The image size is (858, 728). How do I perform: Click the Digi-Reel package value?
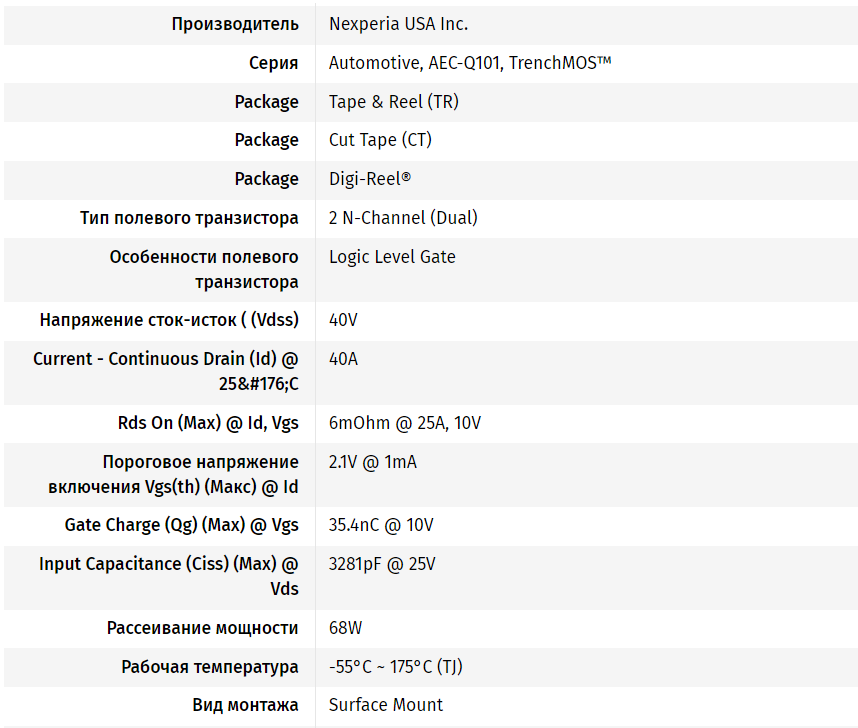[370, 179]
